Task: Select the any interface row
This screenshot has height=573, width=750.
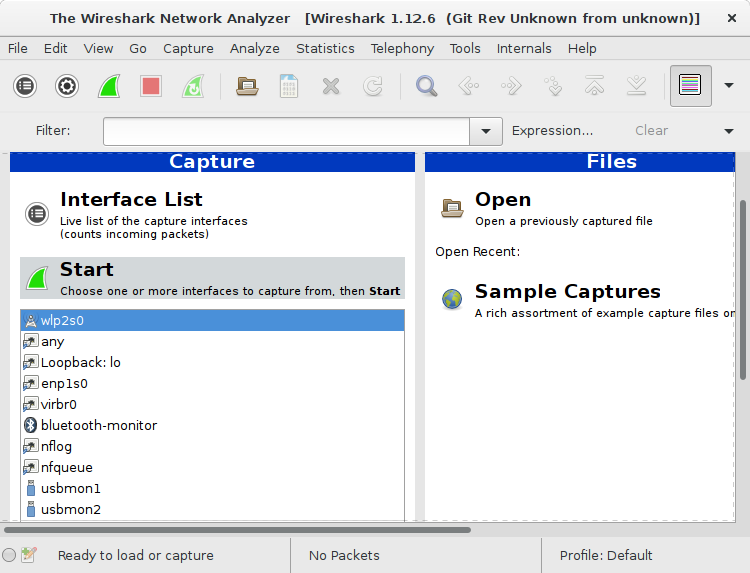Action: pyautogui.click(x=212, y=342)
